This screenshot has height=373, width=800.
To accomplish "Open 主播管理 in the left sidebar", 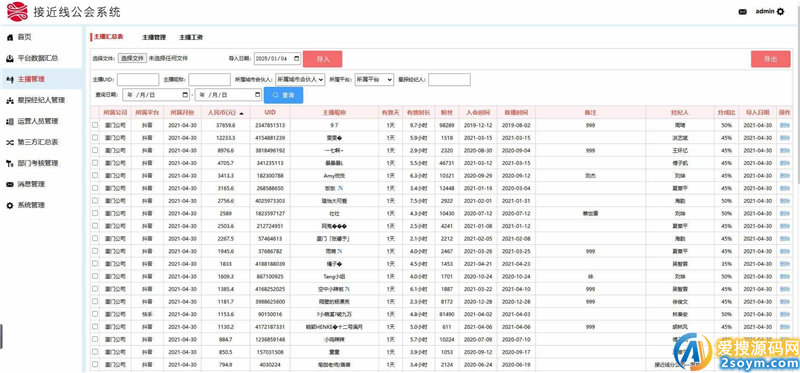I will pos(41,79).
